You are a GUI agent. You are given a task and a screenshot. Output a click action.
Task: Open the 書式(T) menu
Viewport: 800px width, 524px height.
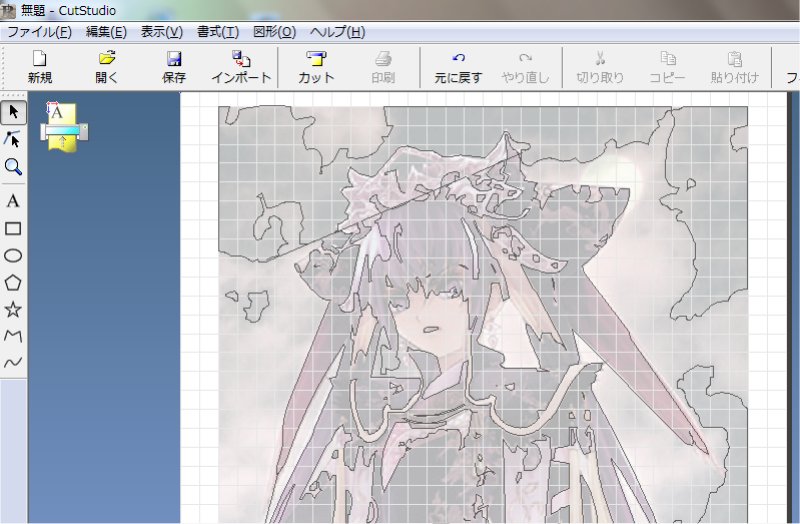point(218,32)
